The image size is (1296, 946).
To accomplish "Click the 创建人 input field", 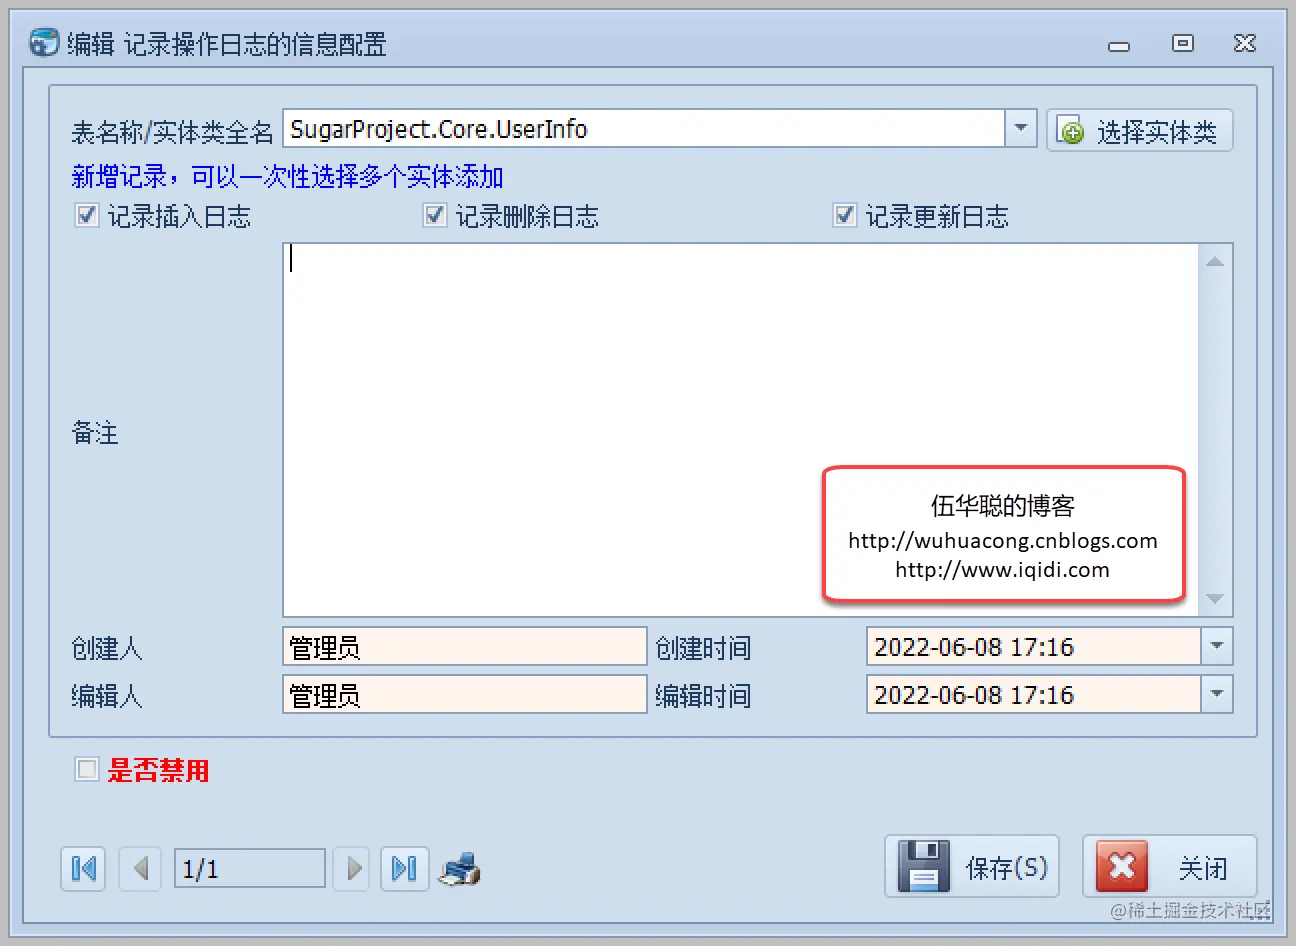I will tap(465, 647).
